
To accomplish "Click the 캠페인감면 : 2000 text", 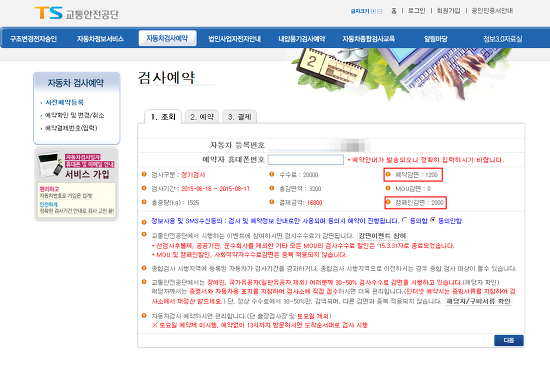I will [x=420, y=203].
